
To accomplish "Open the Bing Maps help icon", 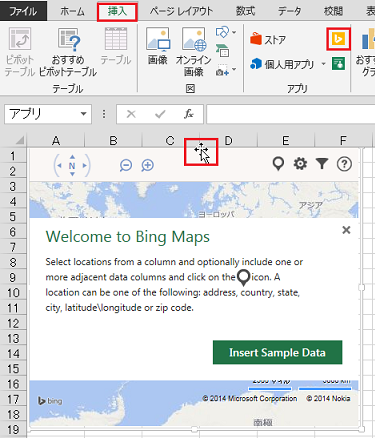I will click(344, 164).
